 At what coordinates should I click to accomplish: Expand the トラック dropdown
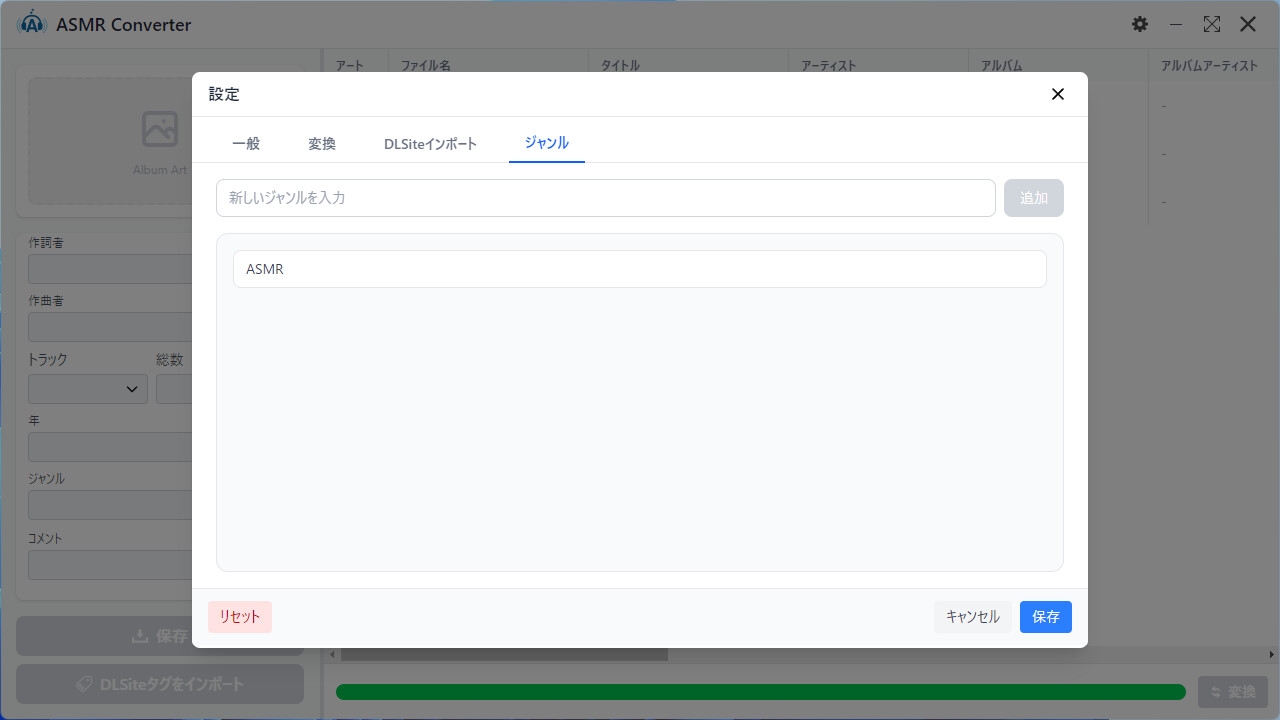(88, 389)
